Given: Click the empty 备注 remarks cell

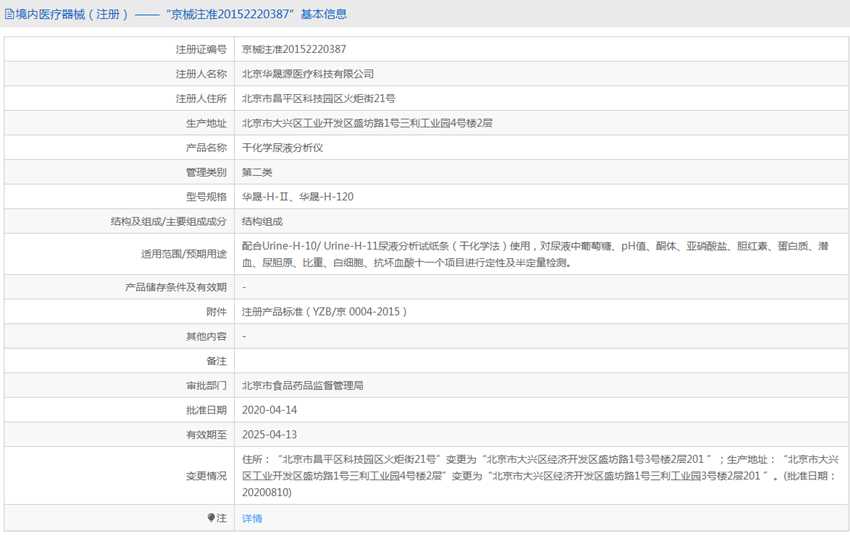Looking at the screenshot, I should tap(540, 361).
